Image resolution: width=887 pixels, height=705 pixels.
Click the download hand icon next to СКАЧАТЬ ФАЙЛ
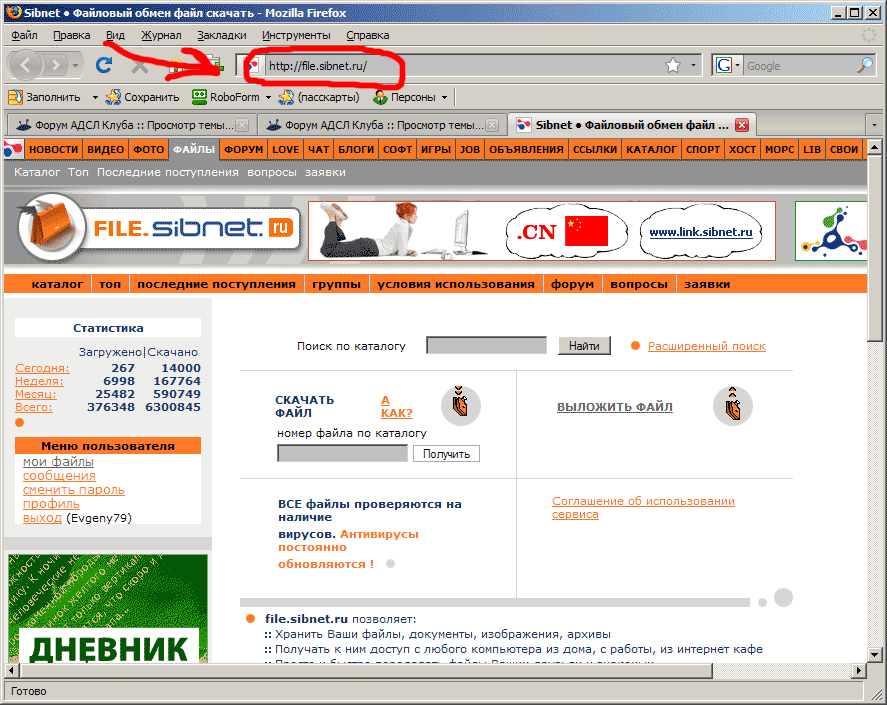460,406
